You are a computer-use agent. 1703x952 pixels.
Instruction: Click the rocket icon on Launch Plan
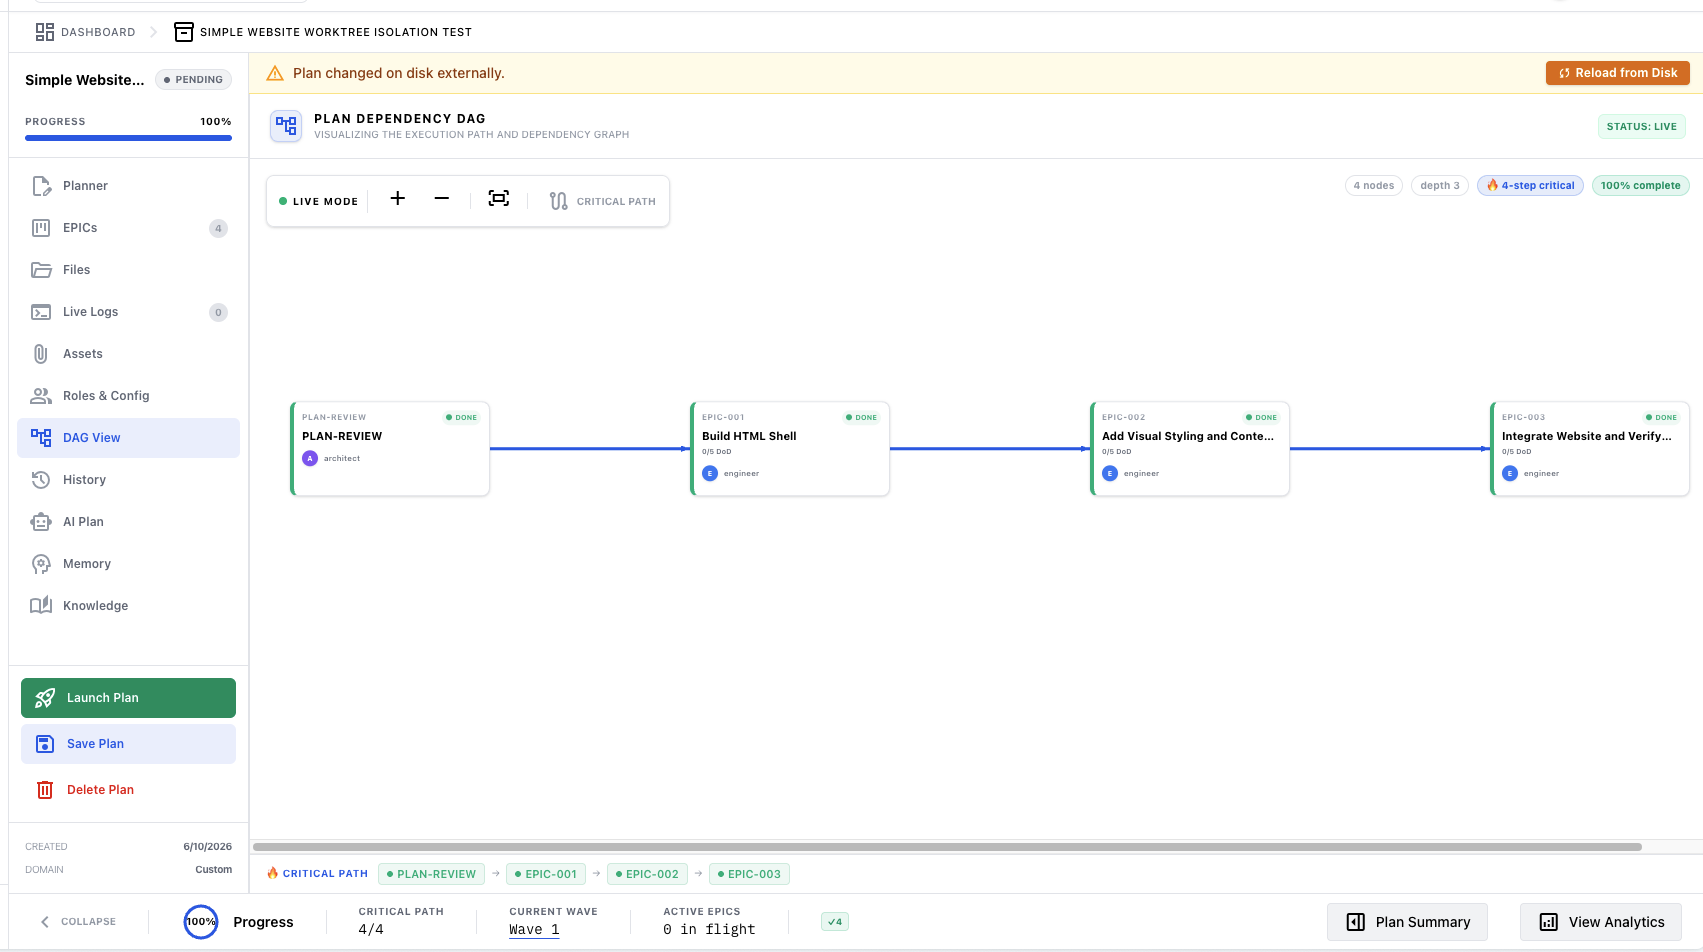[45, 698]
